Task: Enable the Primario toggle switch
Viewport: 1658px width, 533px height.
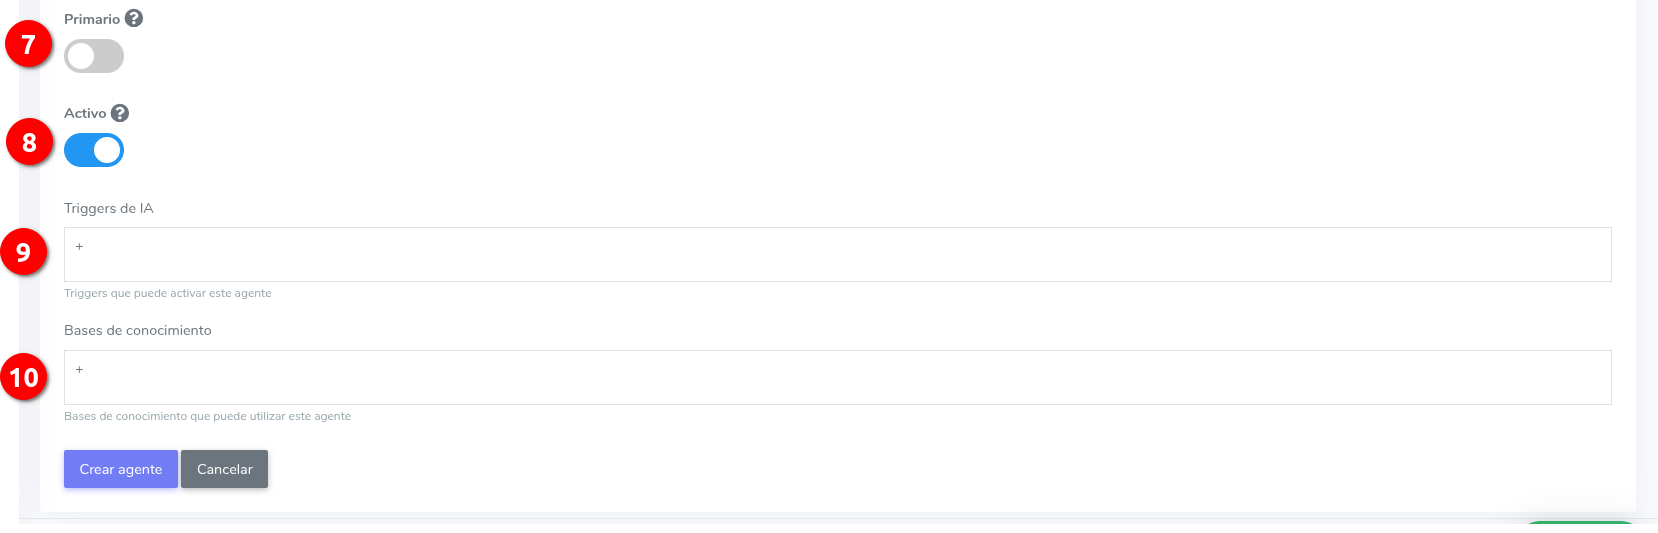Action: [94, 56]
